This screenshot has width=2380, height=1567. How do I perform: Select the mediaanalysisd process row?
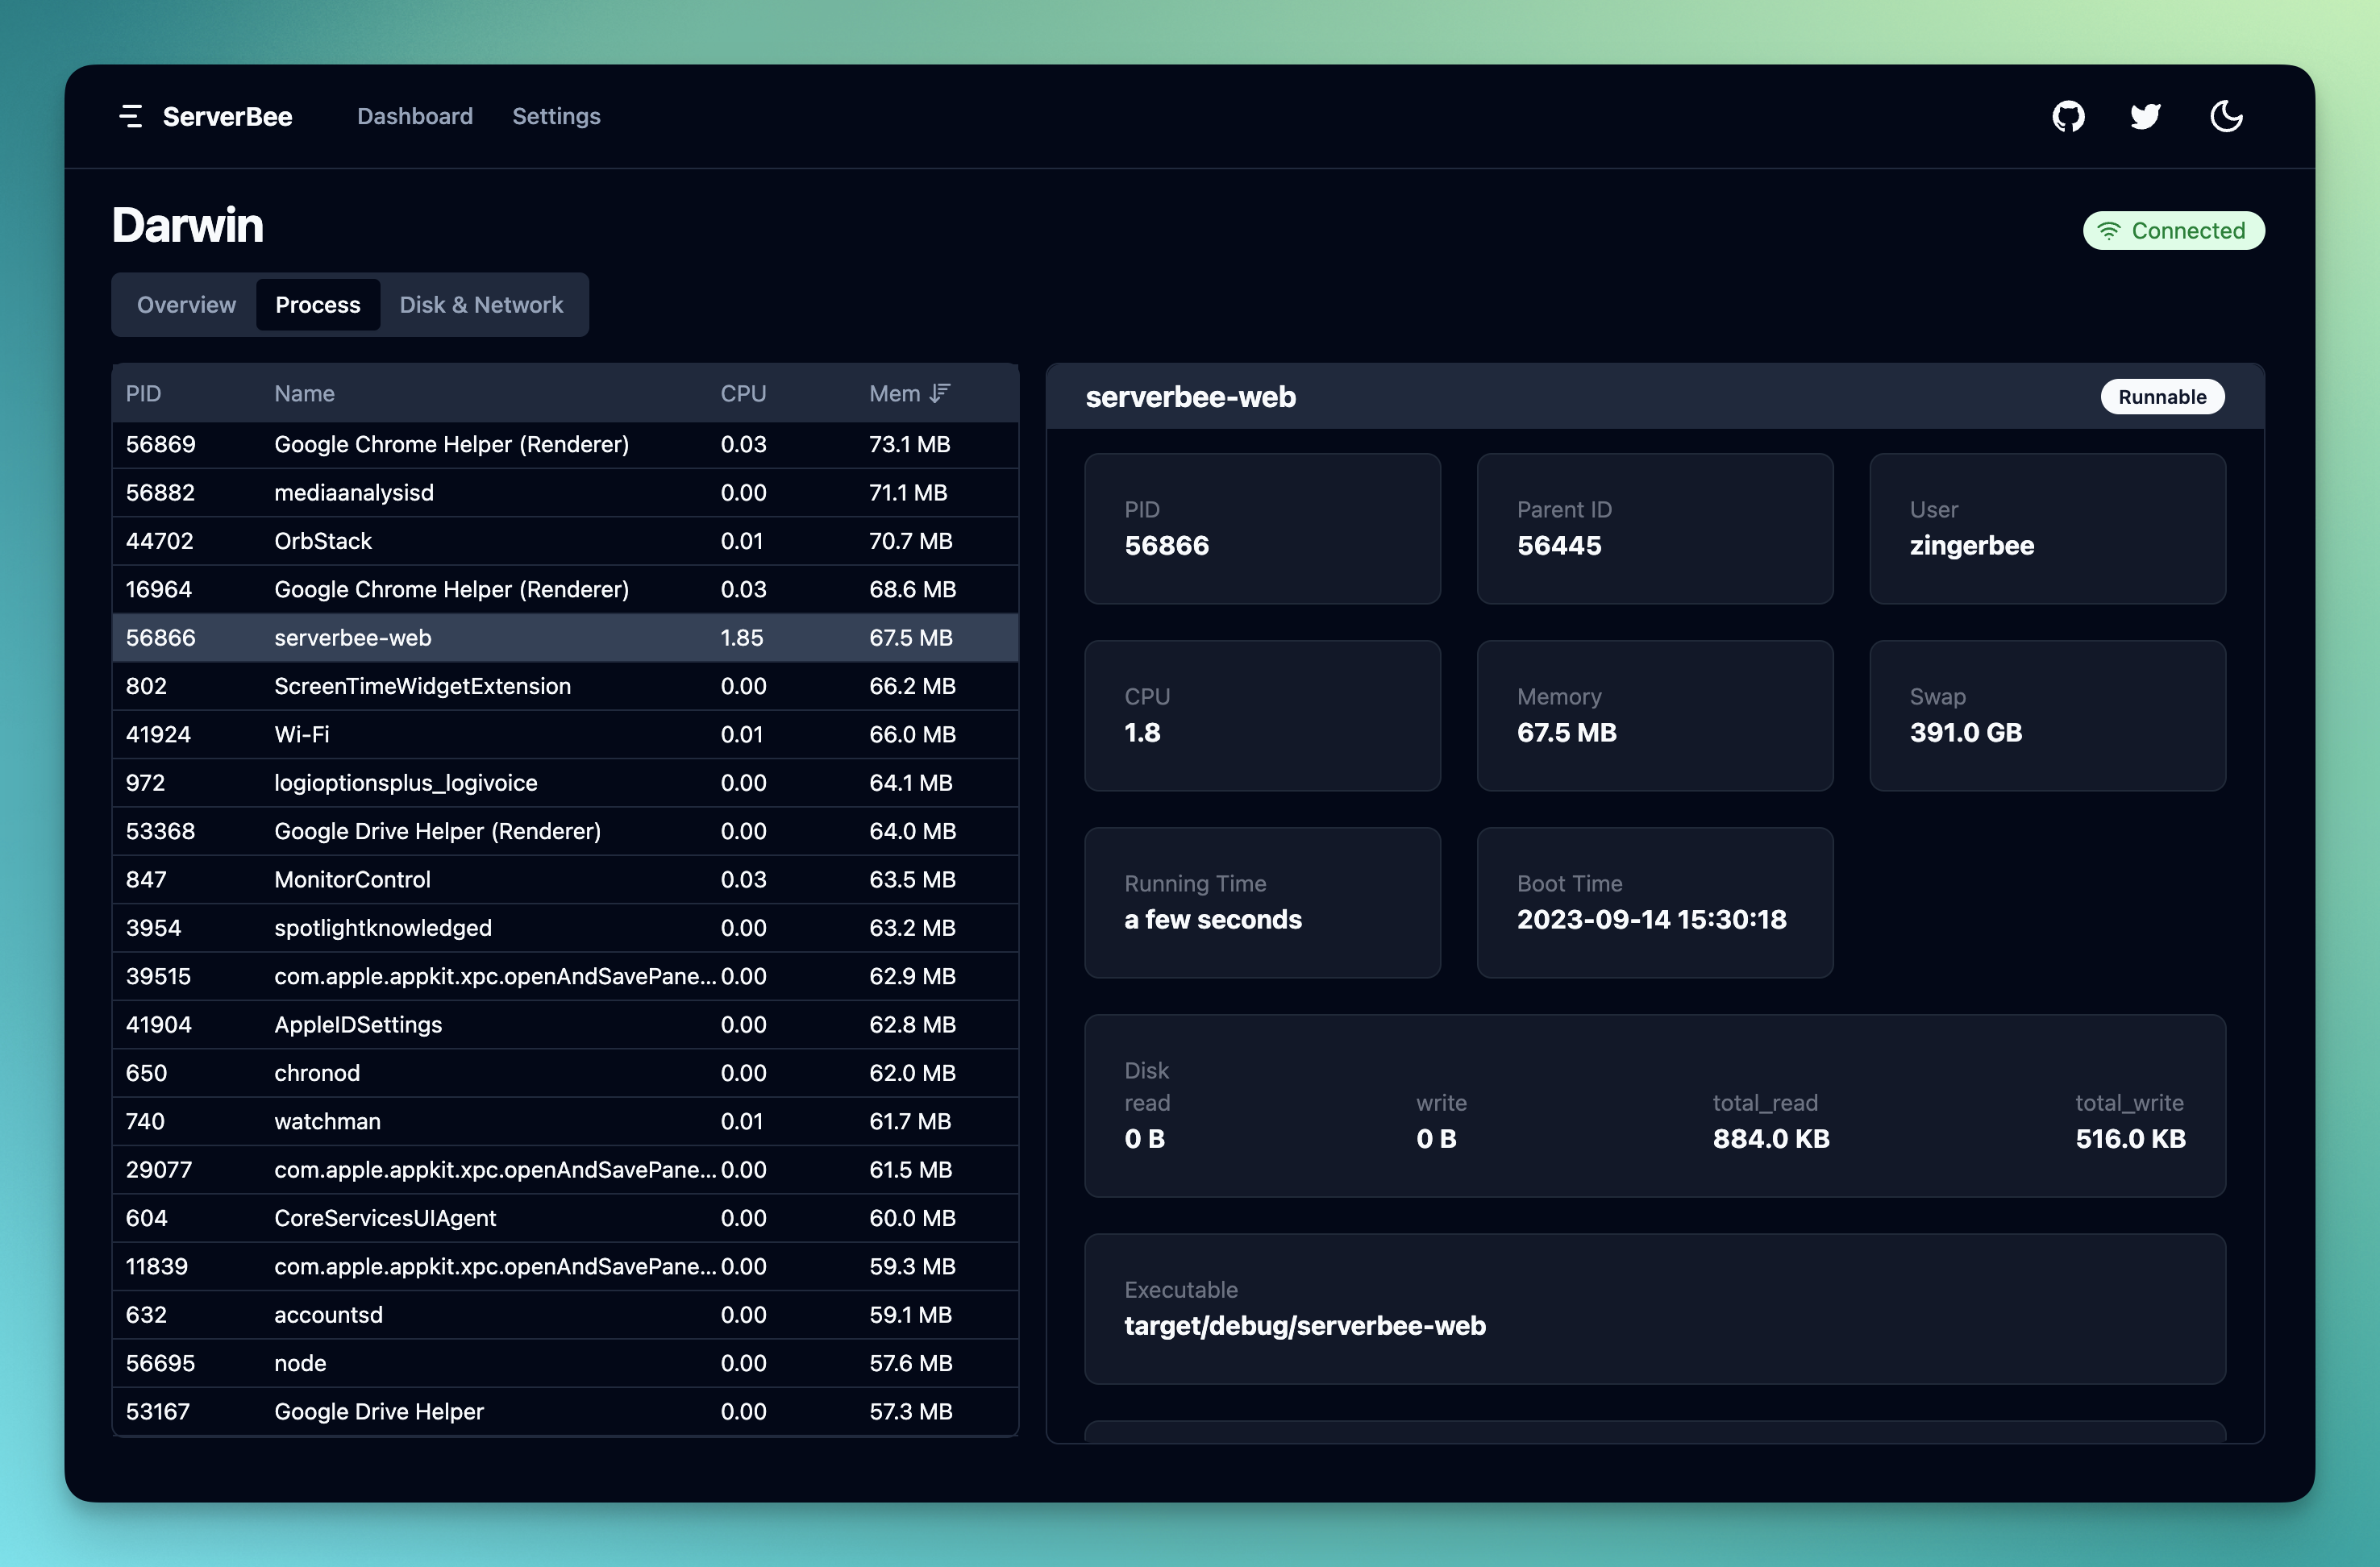tap(565, 493)
